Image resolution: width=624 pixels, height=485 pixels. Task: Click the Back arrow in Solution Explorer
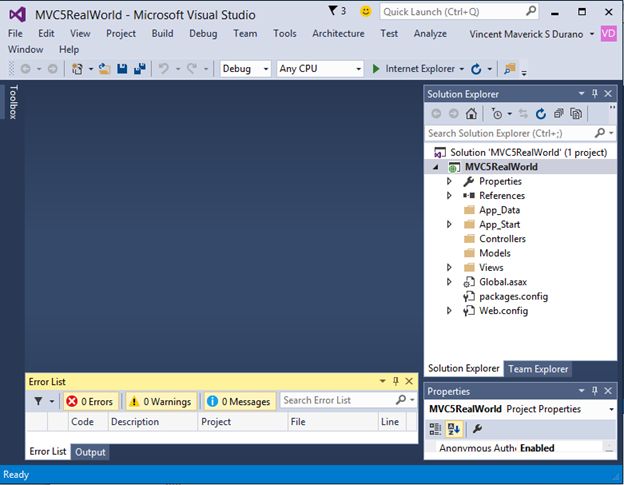pyautogui.click(x=436, y=114)
